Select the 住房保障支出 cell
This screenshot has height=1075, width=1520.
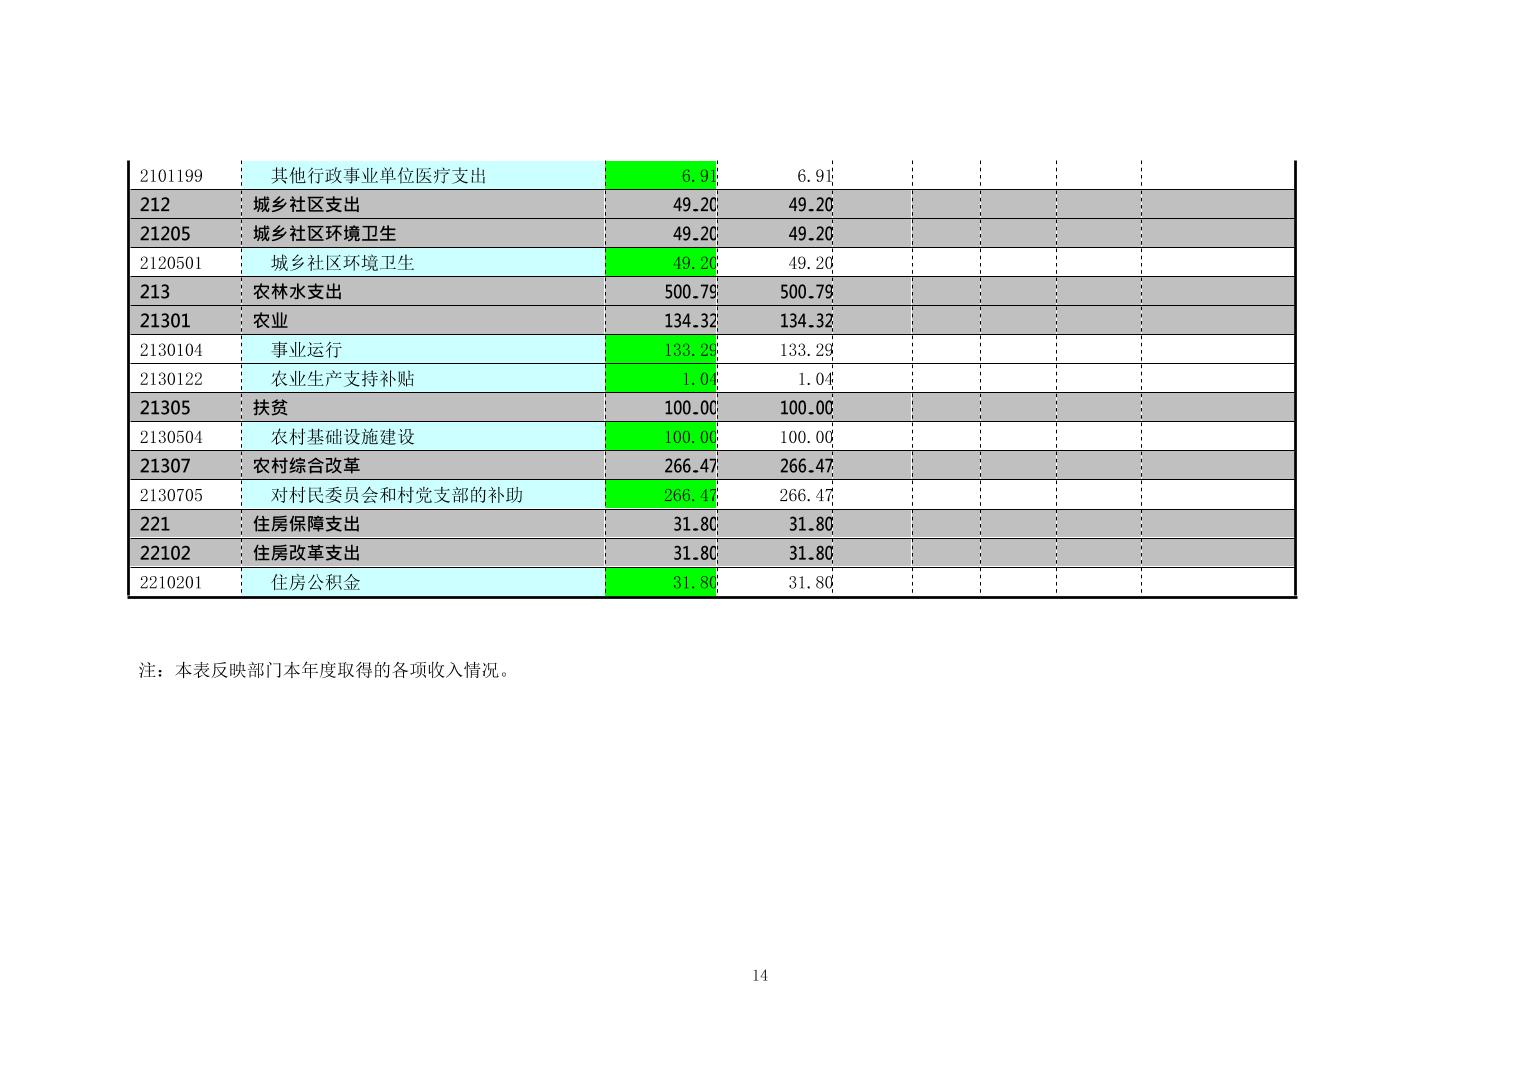point(423,523)
